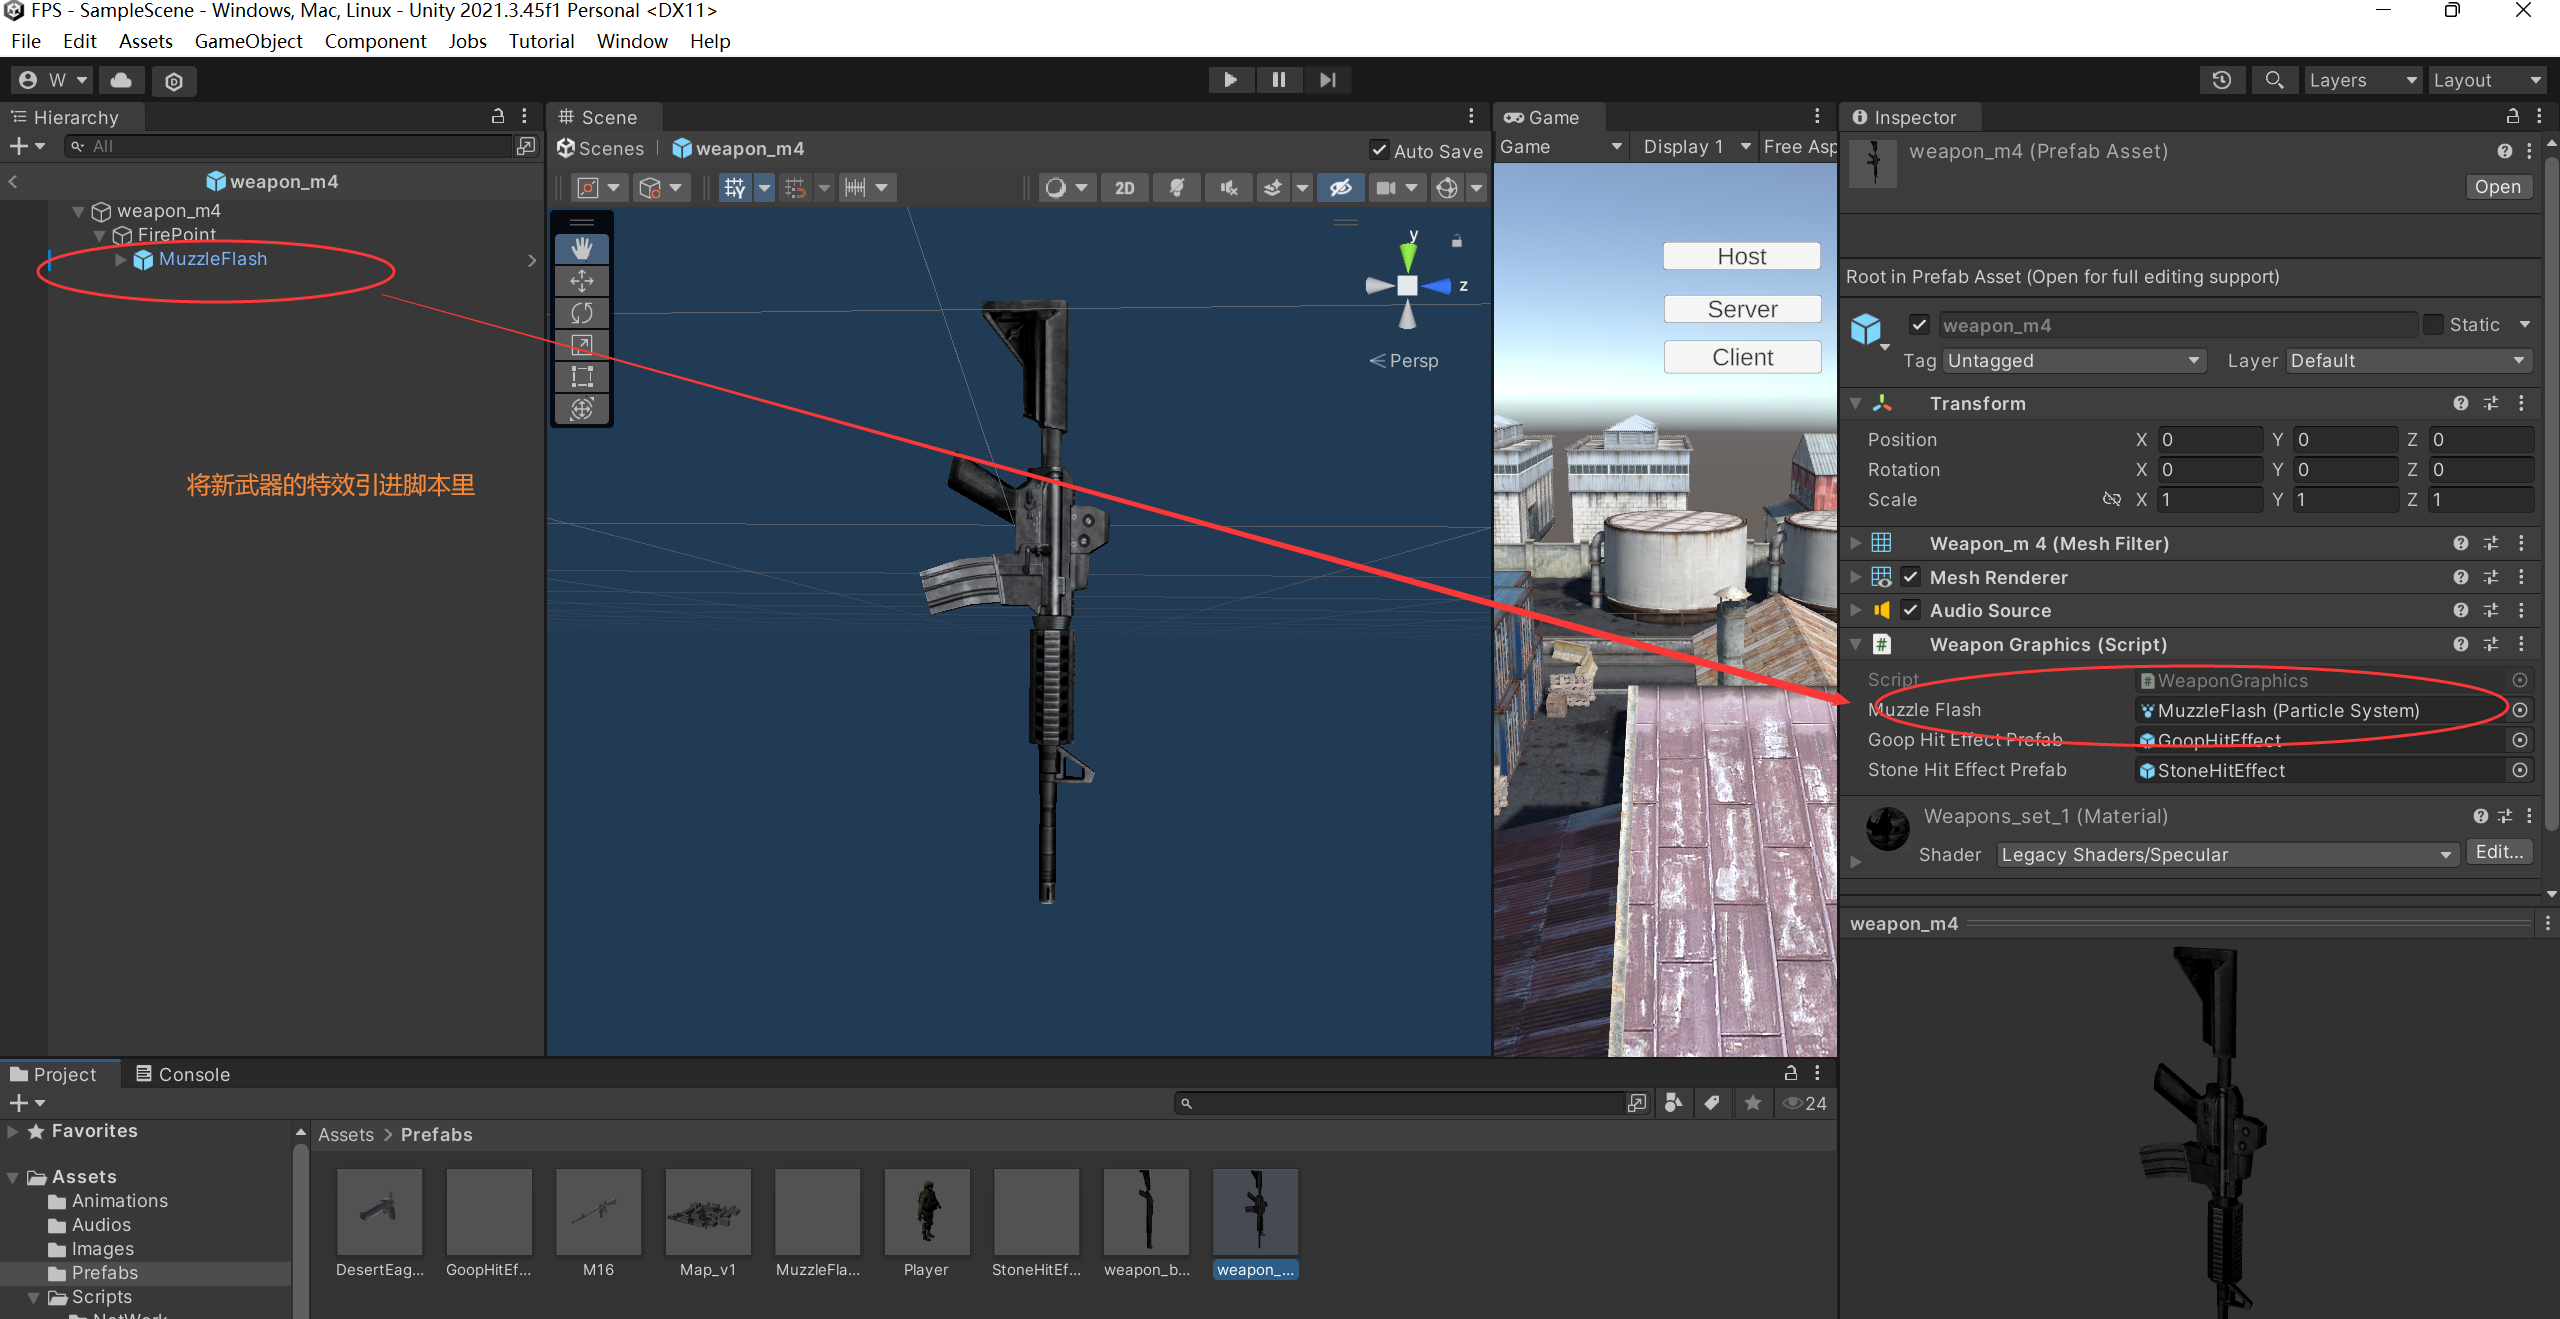Viewport: 2560px width, 1319px height.
Task: Toggle 2D view mode in Scene
Action: click(1124, 188)
